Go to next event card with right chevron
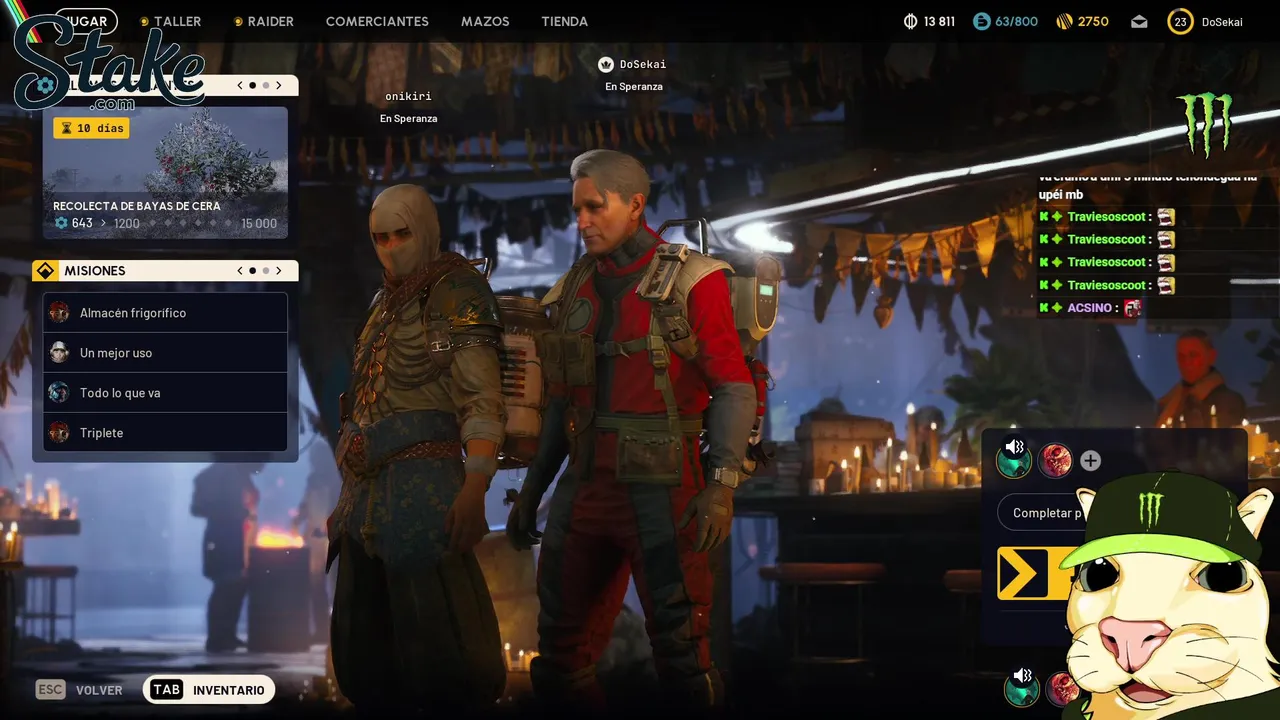This screenshot has height=720, width=1280. click(x=279, y=86)
